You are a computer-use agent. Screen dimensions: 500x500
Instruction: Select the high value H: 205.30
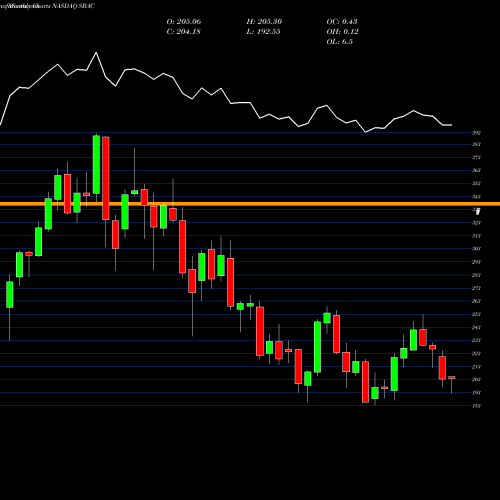tap(264, 22)
